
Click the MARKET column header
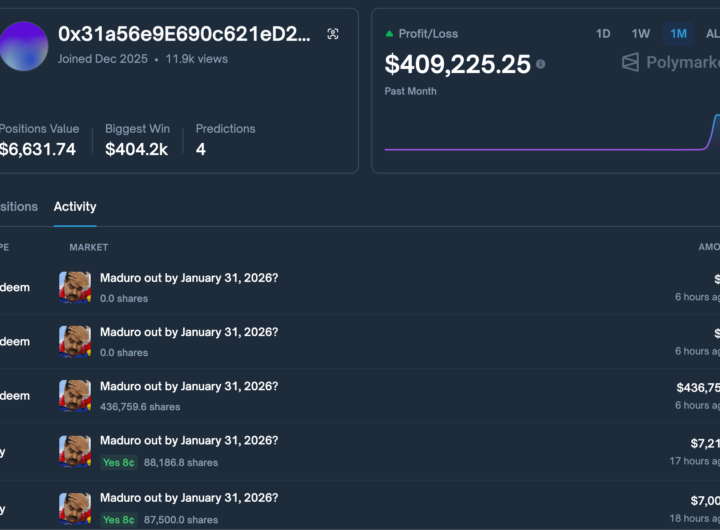(89, 247)
